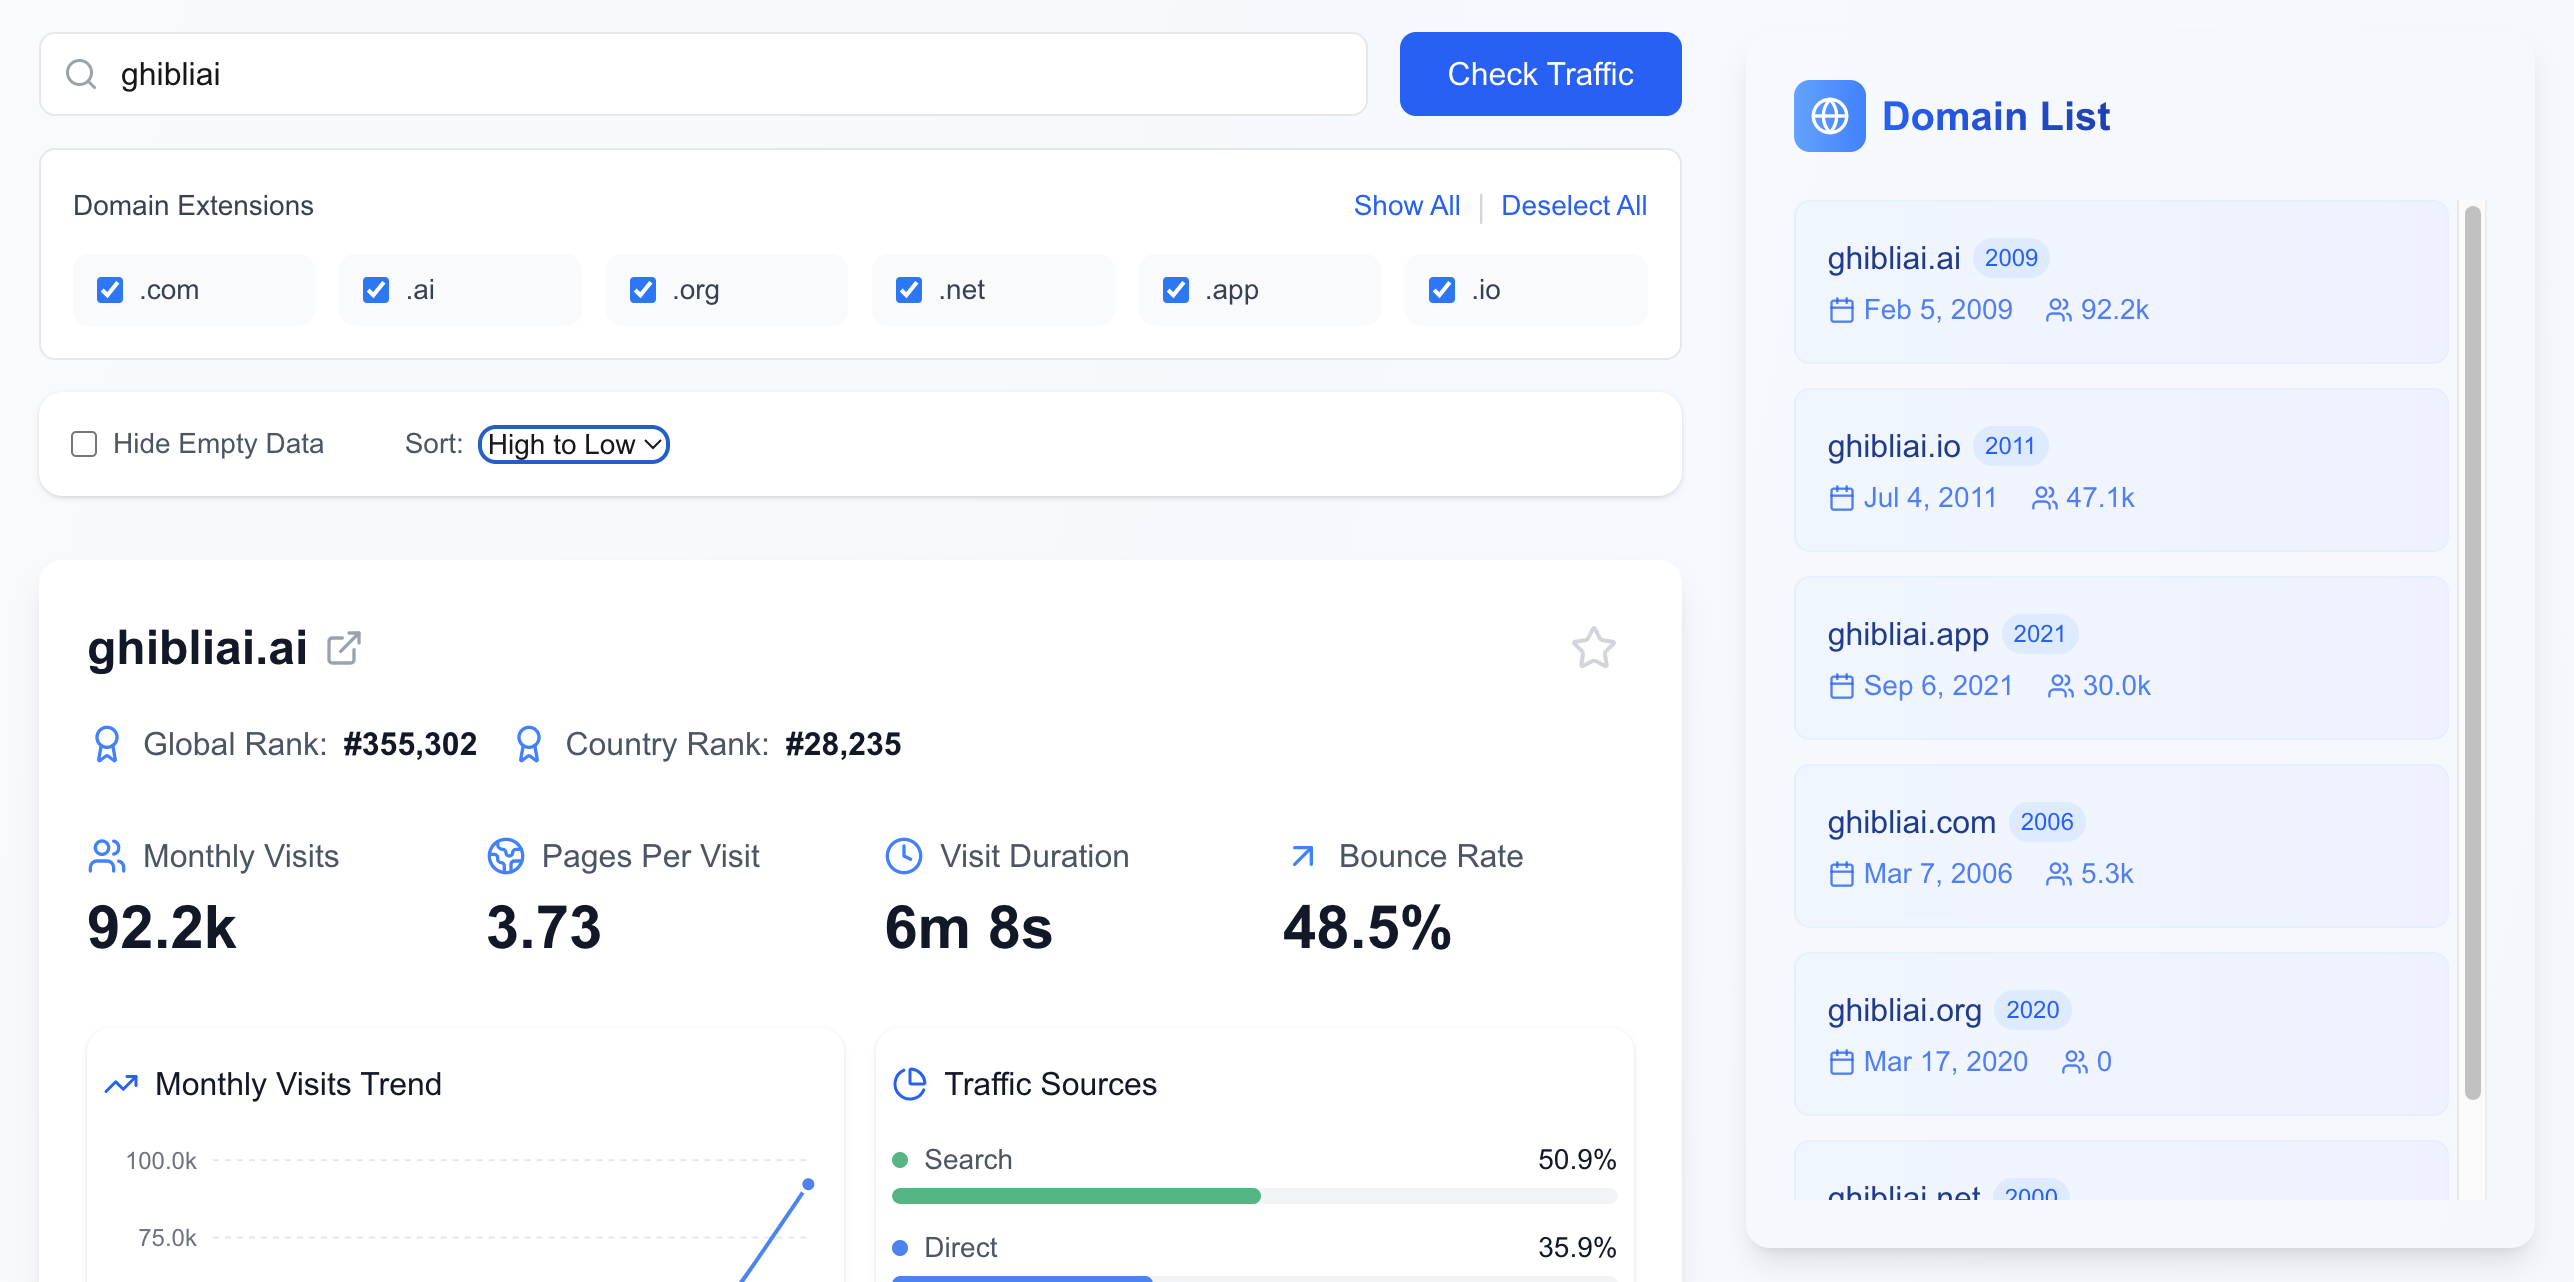Viewport: 2574px width, 1282px height.
Task: Click visitors icon next to 47.1k
Action: [2044, 498]
